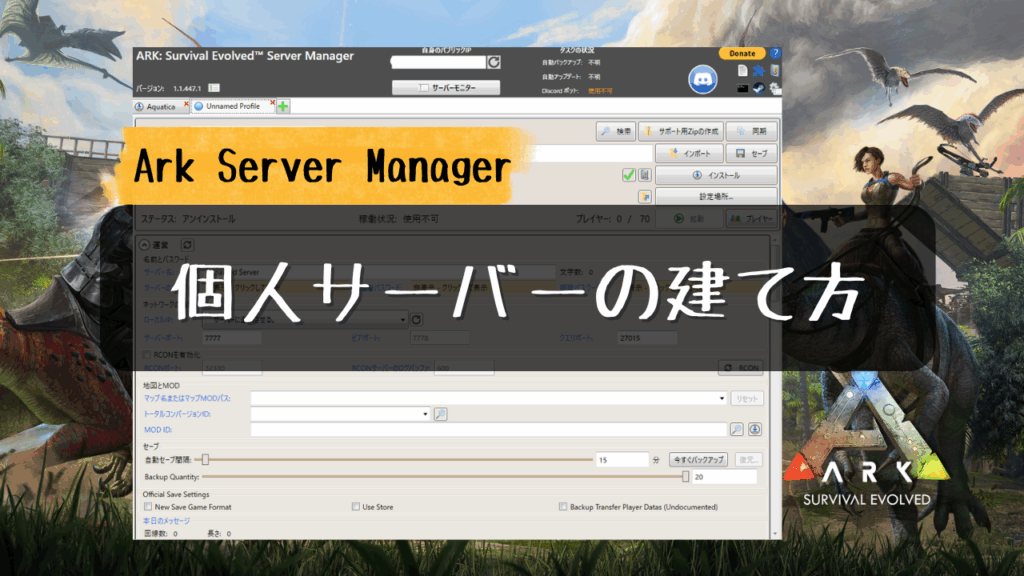1024x576 pixels.
Task: Click the blue puzzle piece plugin icon
Action: (x=759, y=71)
